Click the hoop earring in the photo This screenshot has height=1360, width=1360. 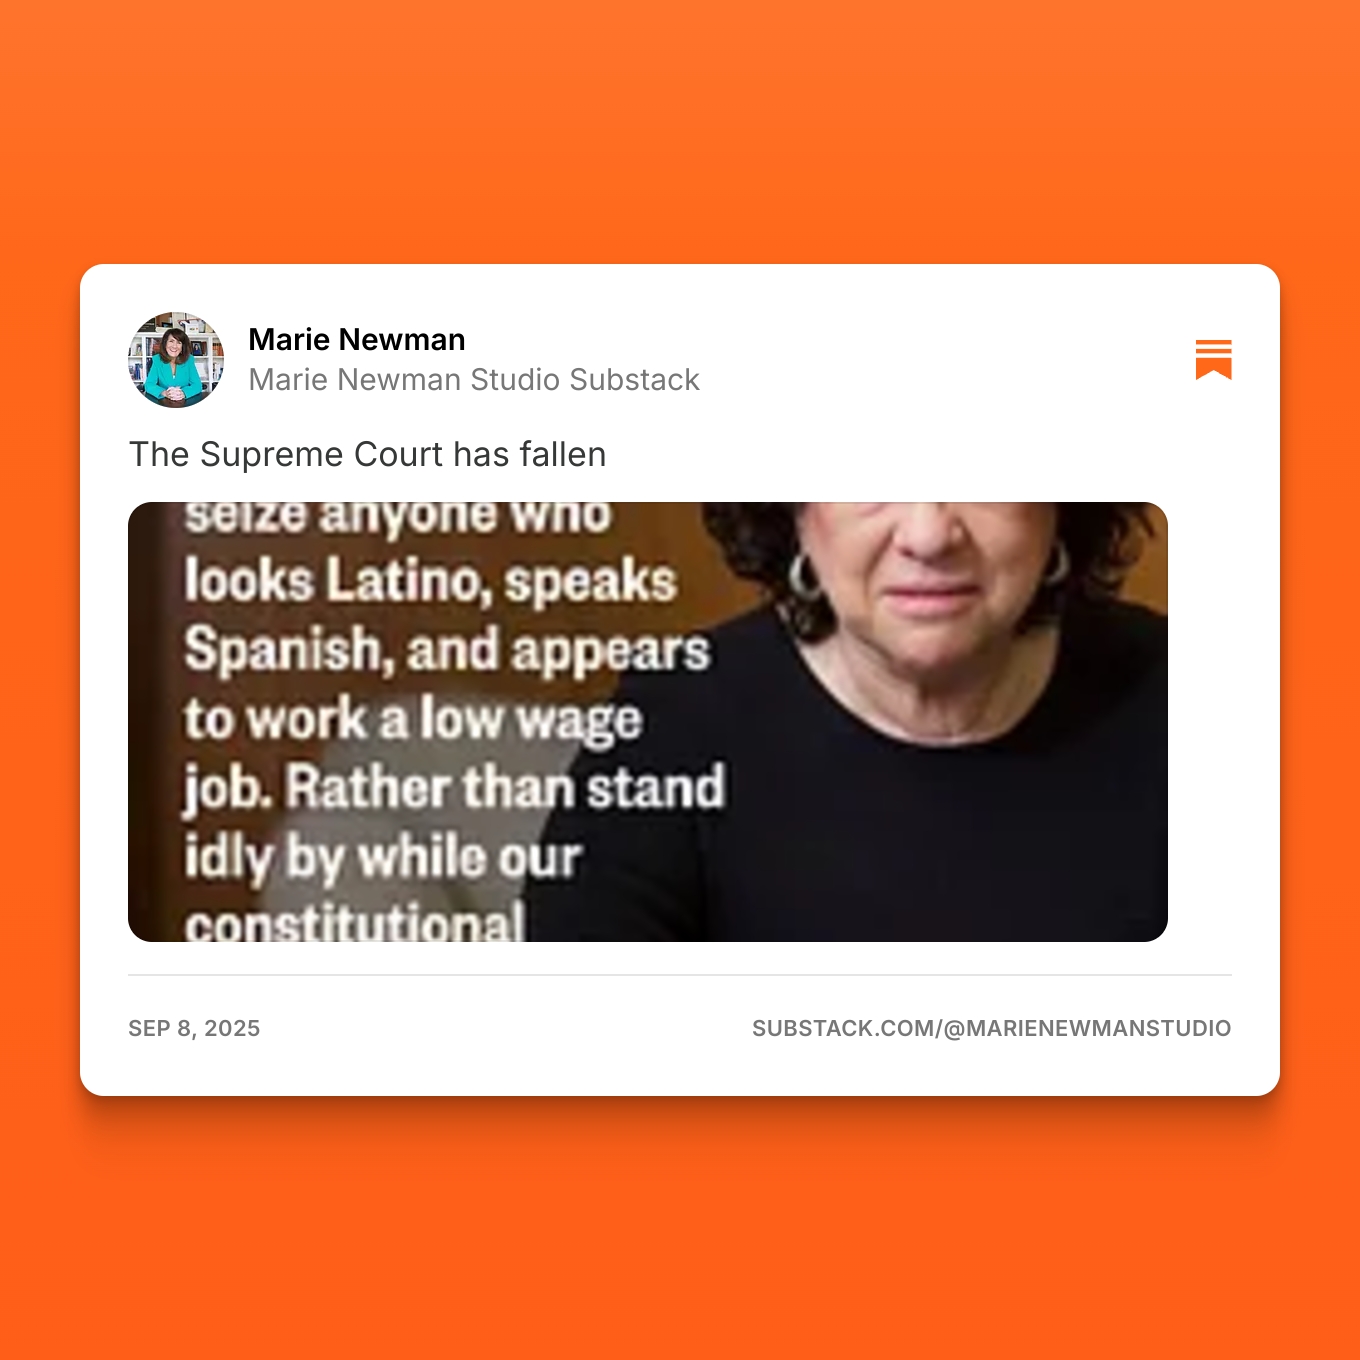(803, 577)
